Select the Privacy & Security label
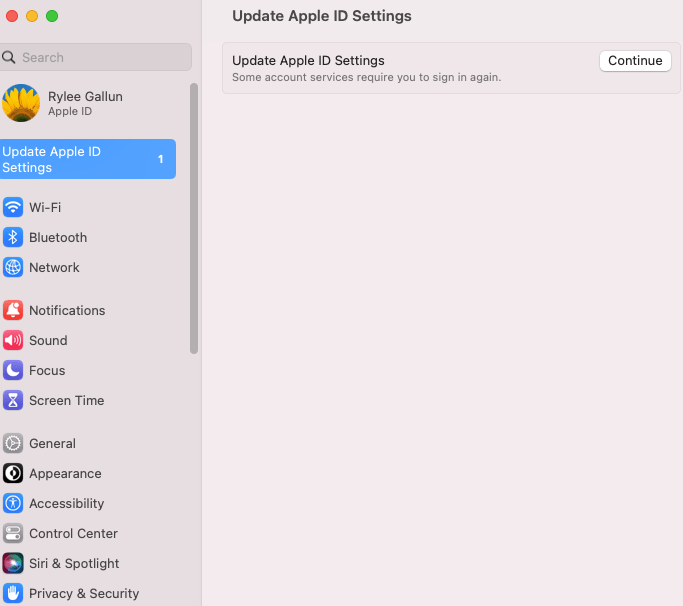Viewport: 683px width, 606px height. 84,594
